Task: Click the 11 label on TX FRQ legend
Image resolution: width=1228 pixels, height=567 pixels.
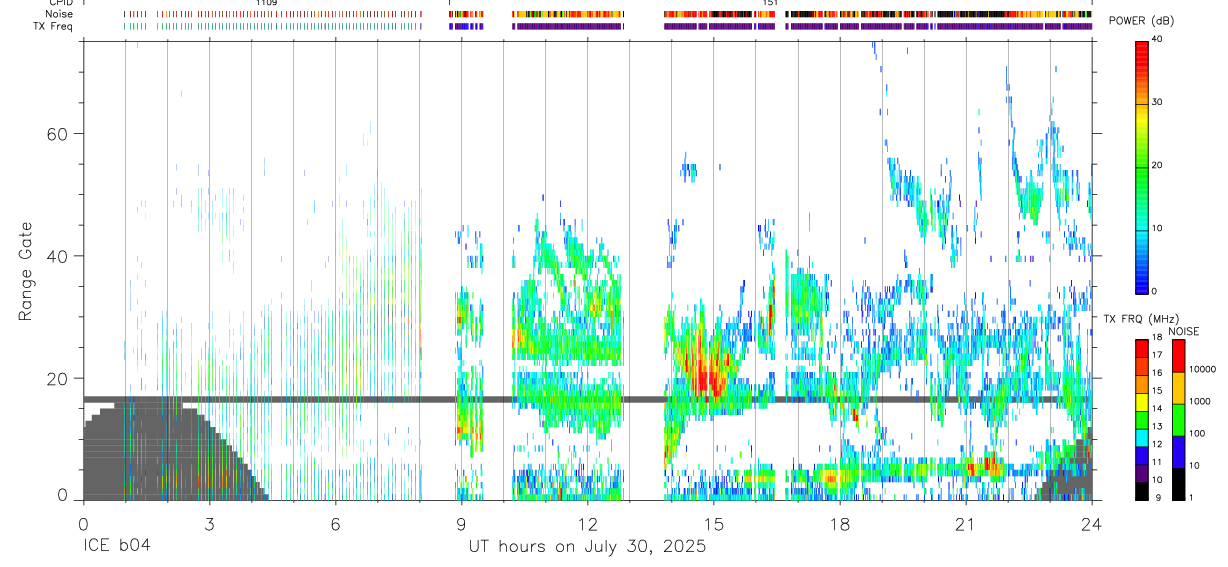Action: coord(1155,462)
